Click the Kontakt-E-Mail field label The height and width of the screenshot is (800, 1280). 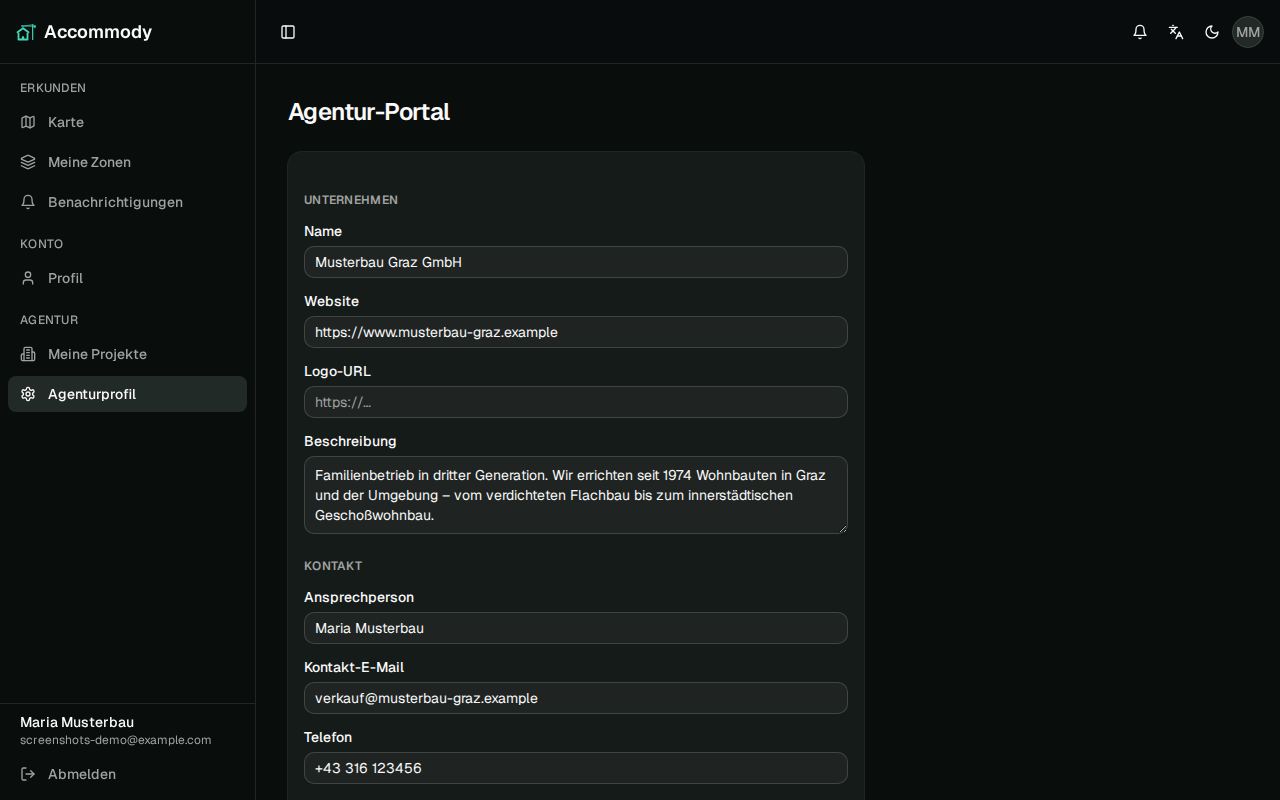354,667
